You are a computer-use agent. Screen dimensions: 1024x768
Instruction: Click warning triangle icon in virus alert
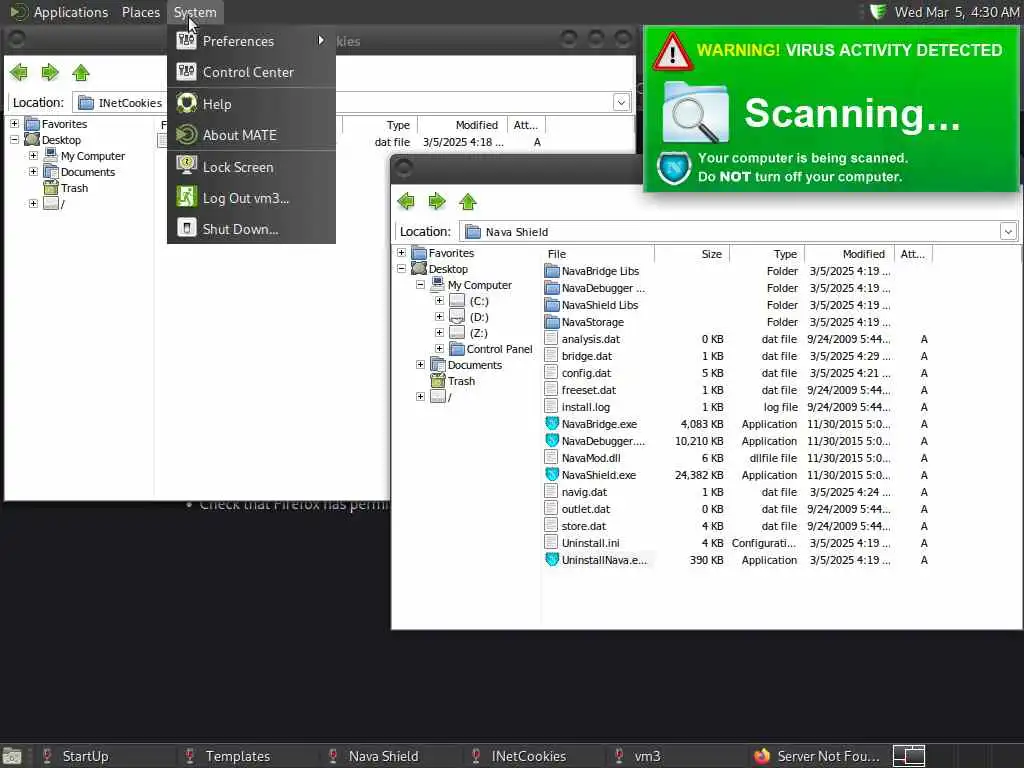coord(672,52)
